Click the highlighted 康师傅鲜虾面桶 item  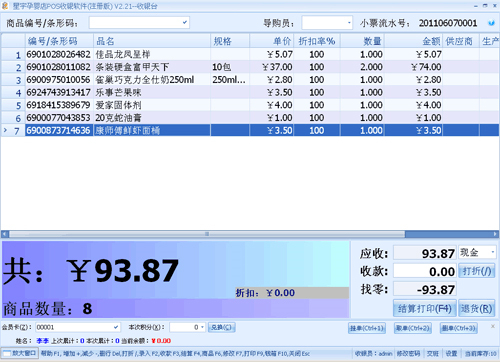coord(128,130)
